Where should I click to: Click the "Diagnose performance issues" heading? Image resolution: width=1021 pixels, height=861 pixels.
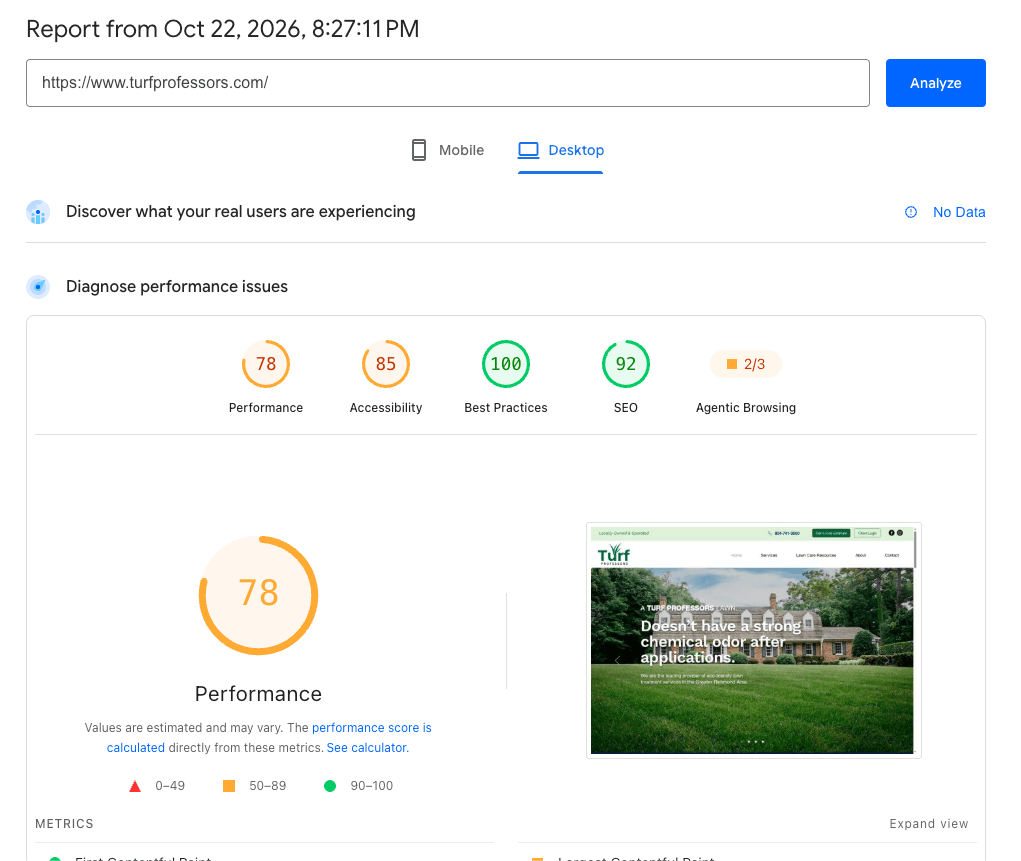pyautogui.click(x=176, y=287)
